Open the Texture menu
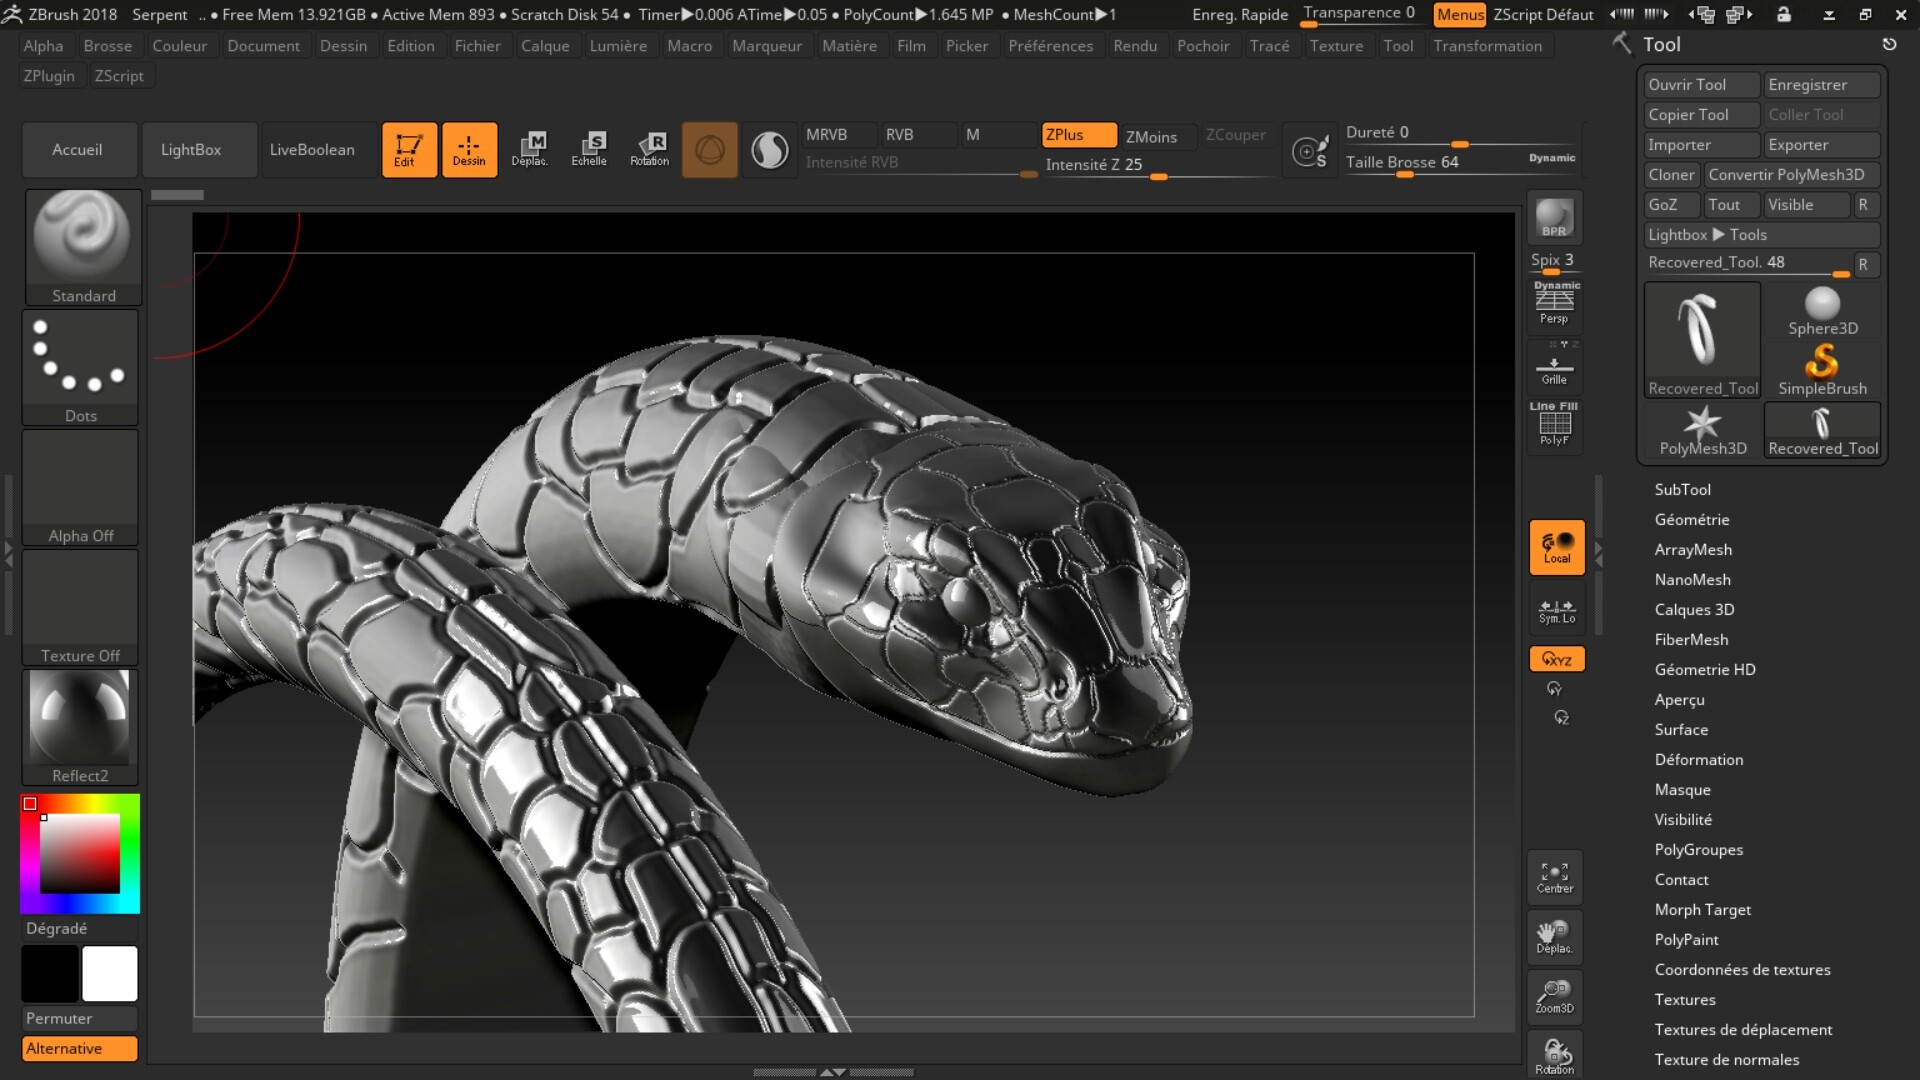Screen dimensions: 1920x1080 tap(1337, 45)
